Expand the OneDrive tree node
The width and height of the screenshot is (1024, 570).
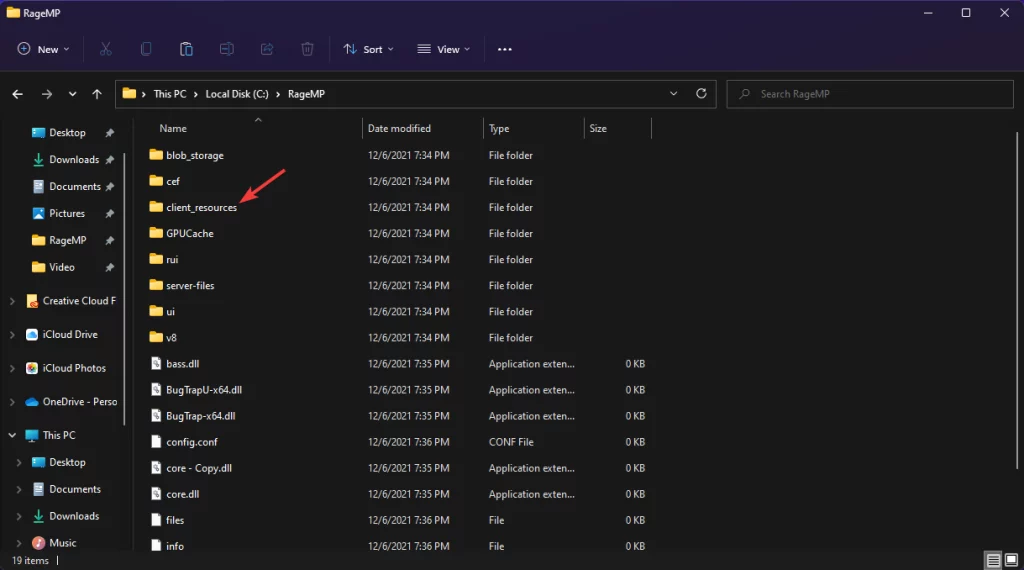[x=12, y=402]
